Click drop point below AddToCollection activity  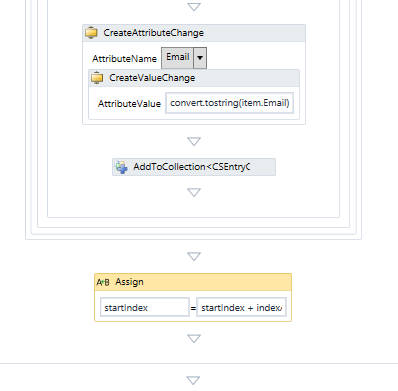click(194, 192)
